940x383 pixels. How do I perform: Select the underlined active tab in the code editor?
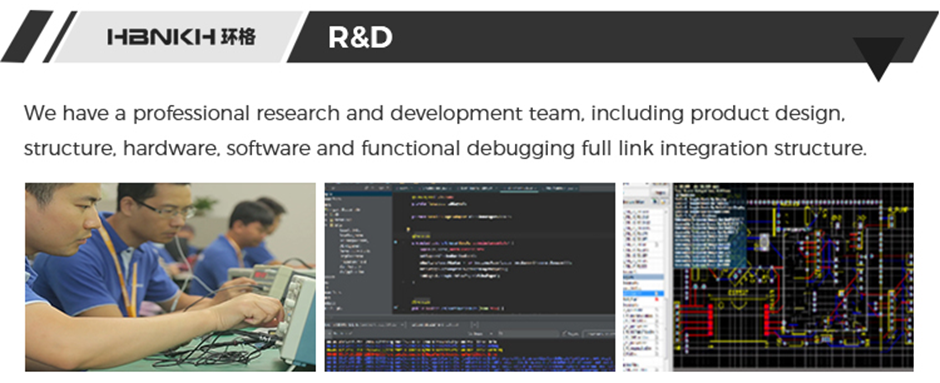click(x=519, y=188)
